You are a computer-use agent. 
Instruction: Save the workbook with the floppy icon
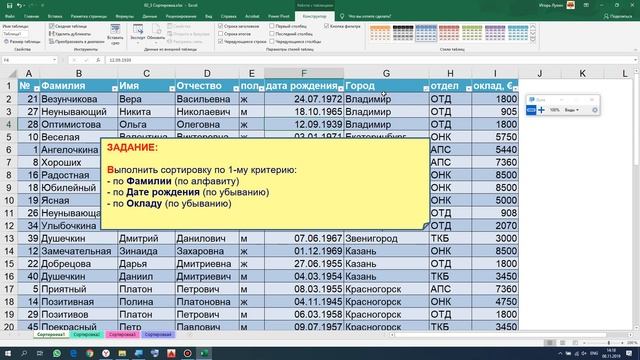pyautogui.click(x=9, y=5)
